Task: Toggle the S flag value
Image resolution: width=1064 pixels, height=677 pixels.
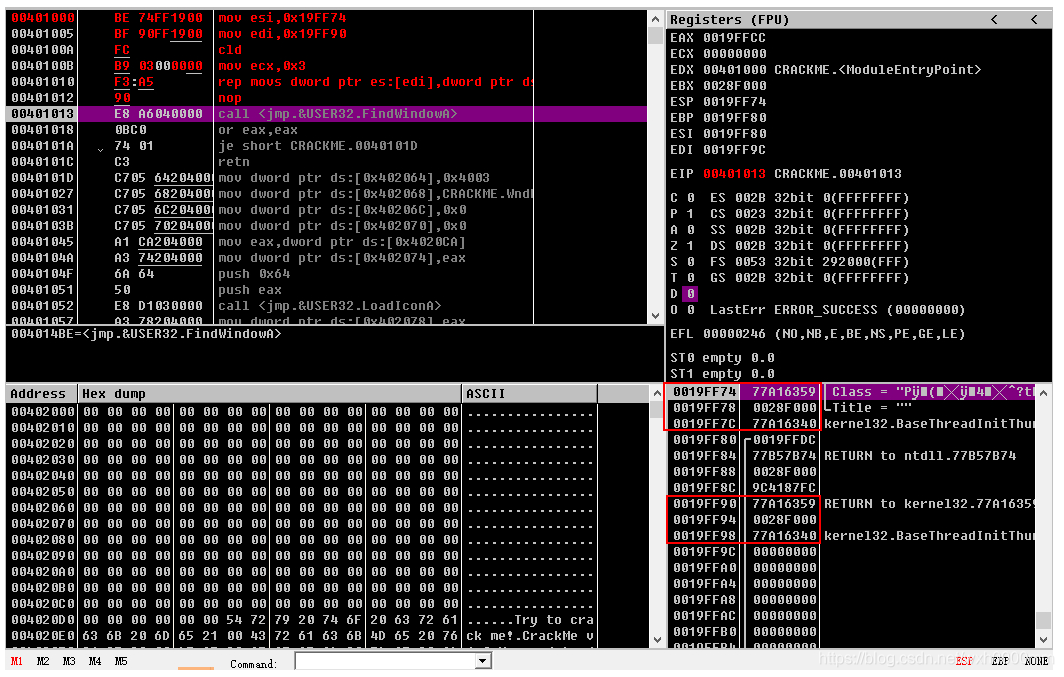Action: [690, 262]
